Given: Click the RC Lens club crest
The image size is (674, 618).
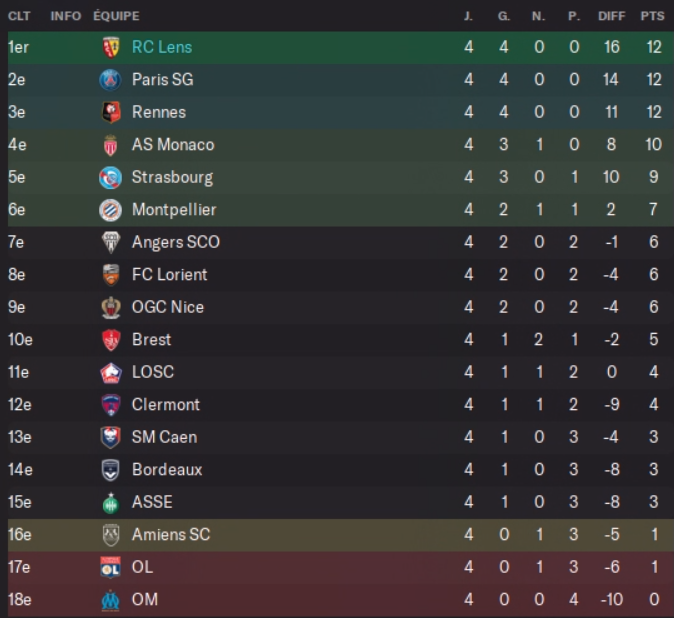Looking at the screenshot, I should click(x=110, y=47).
